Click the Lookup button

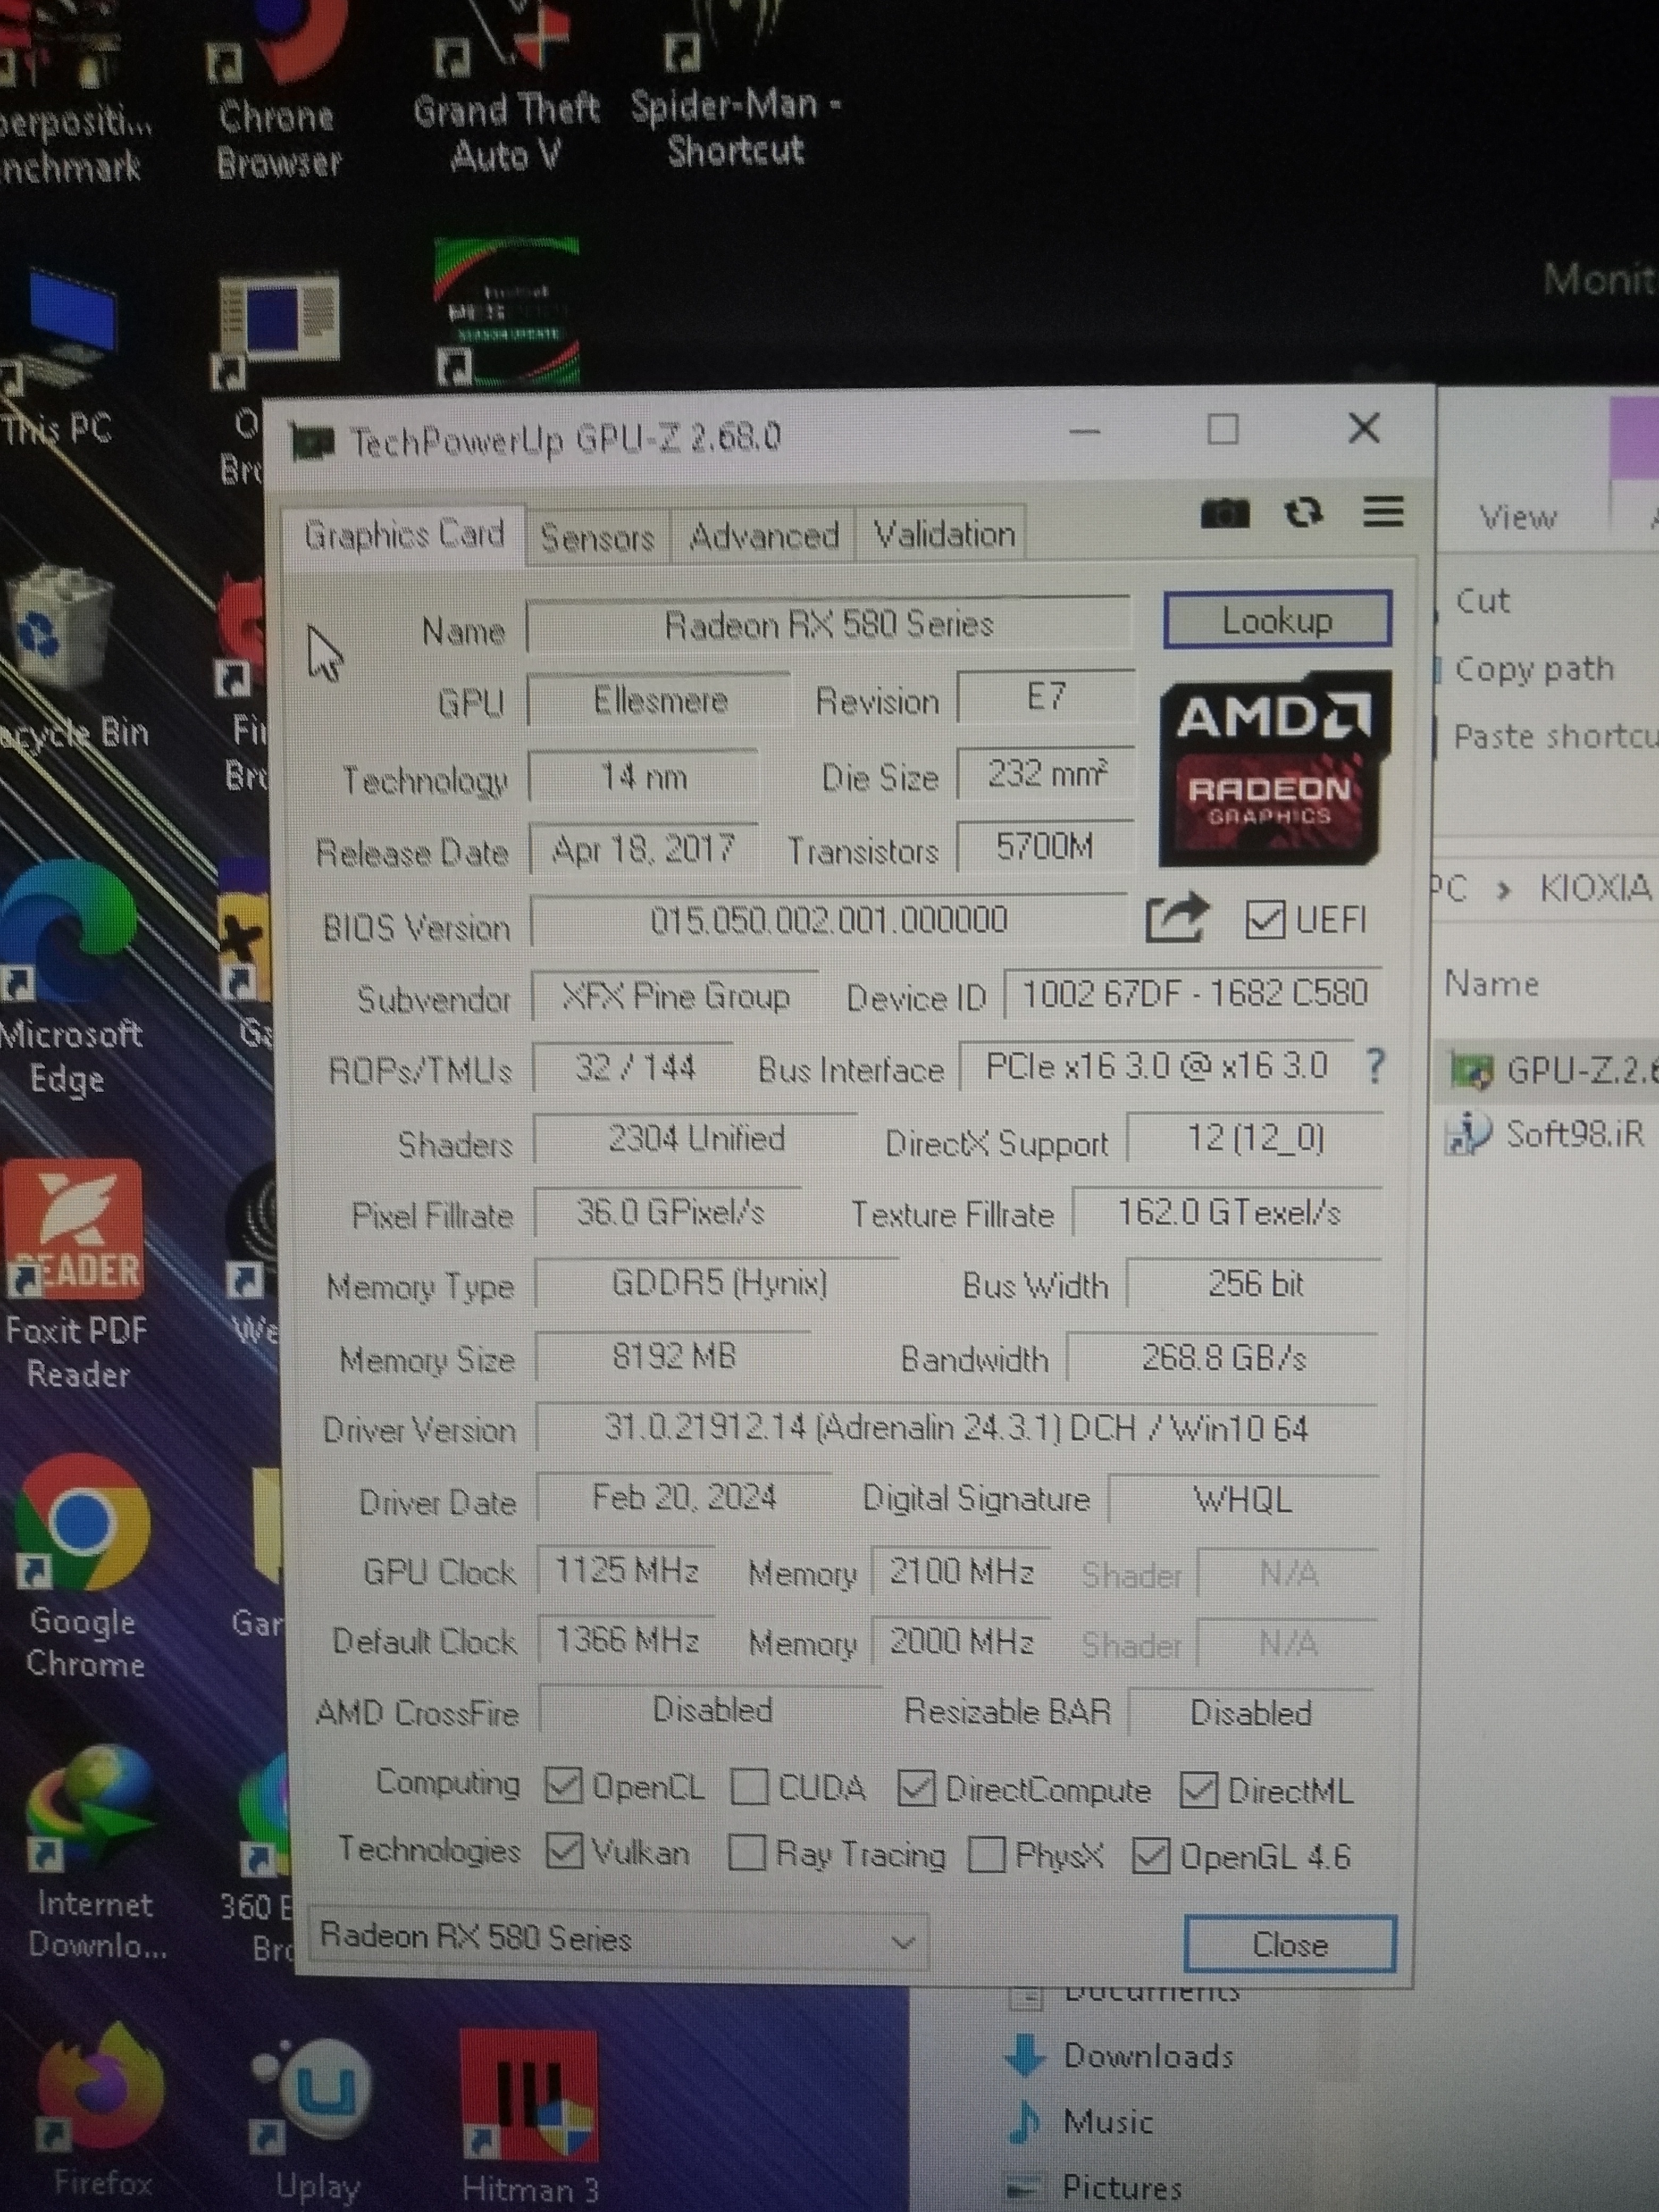(1277, 621)
